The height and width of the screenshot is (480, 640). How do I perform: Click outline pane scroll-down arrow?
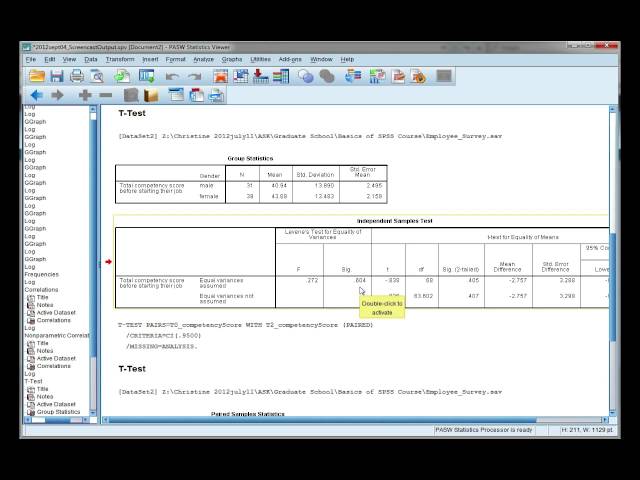[x=93, y=412]
